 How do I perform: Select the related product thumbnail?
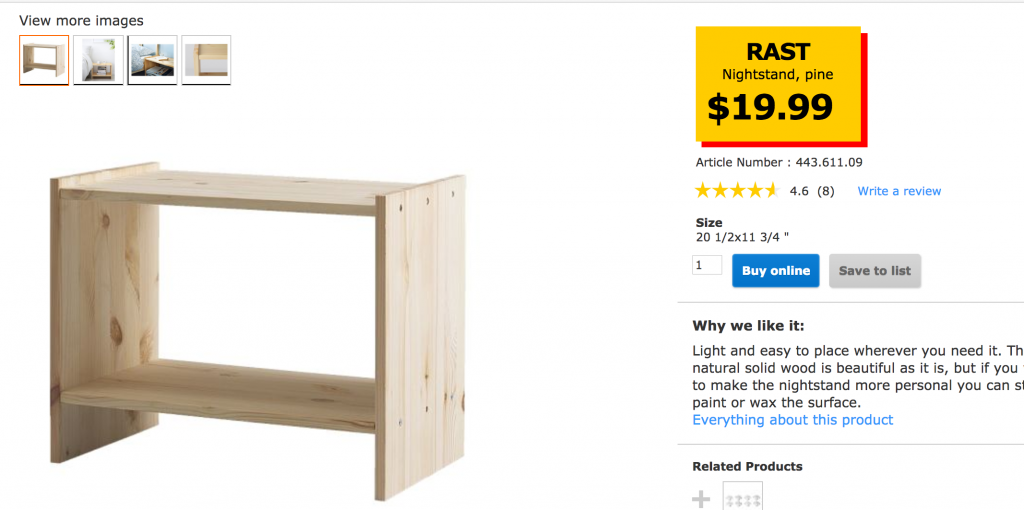click(x=742, y=497)
